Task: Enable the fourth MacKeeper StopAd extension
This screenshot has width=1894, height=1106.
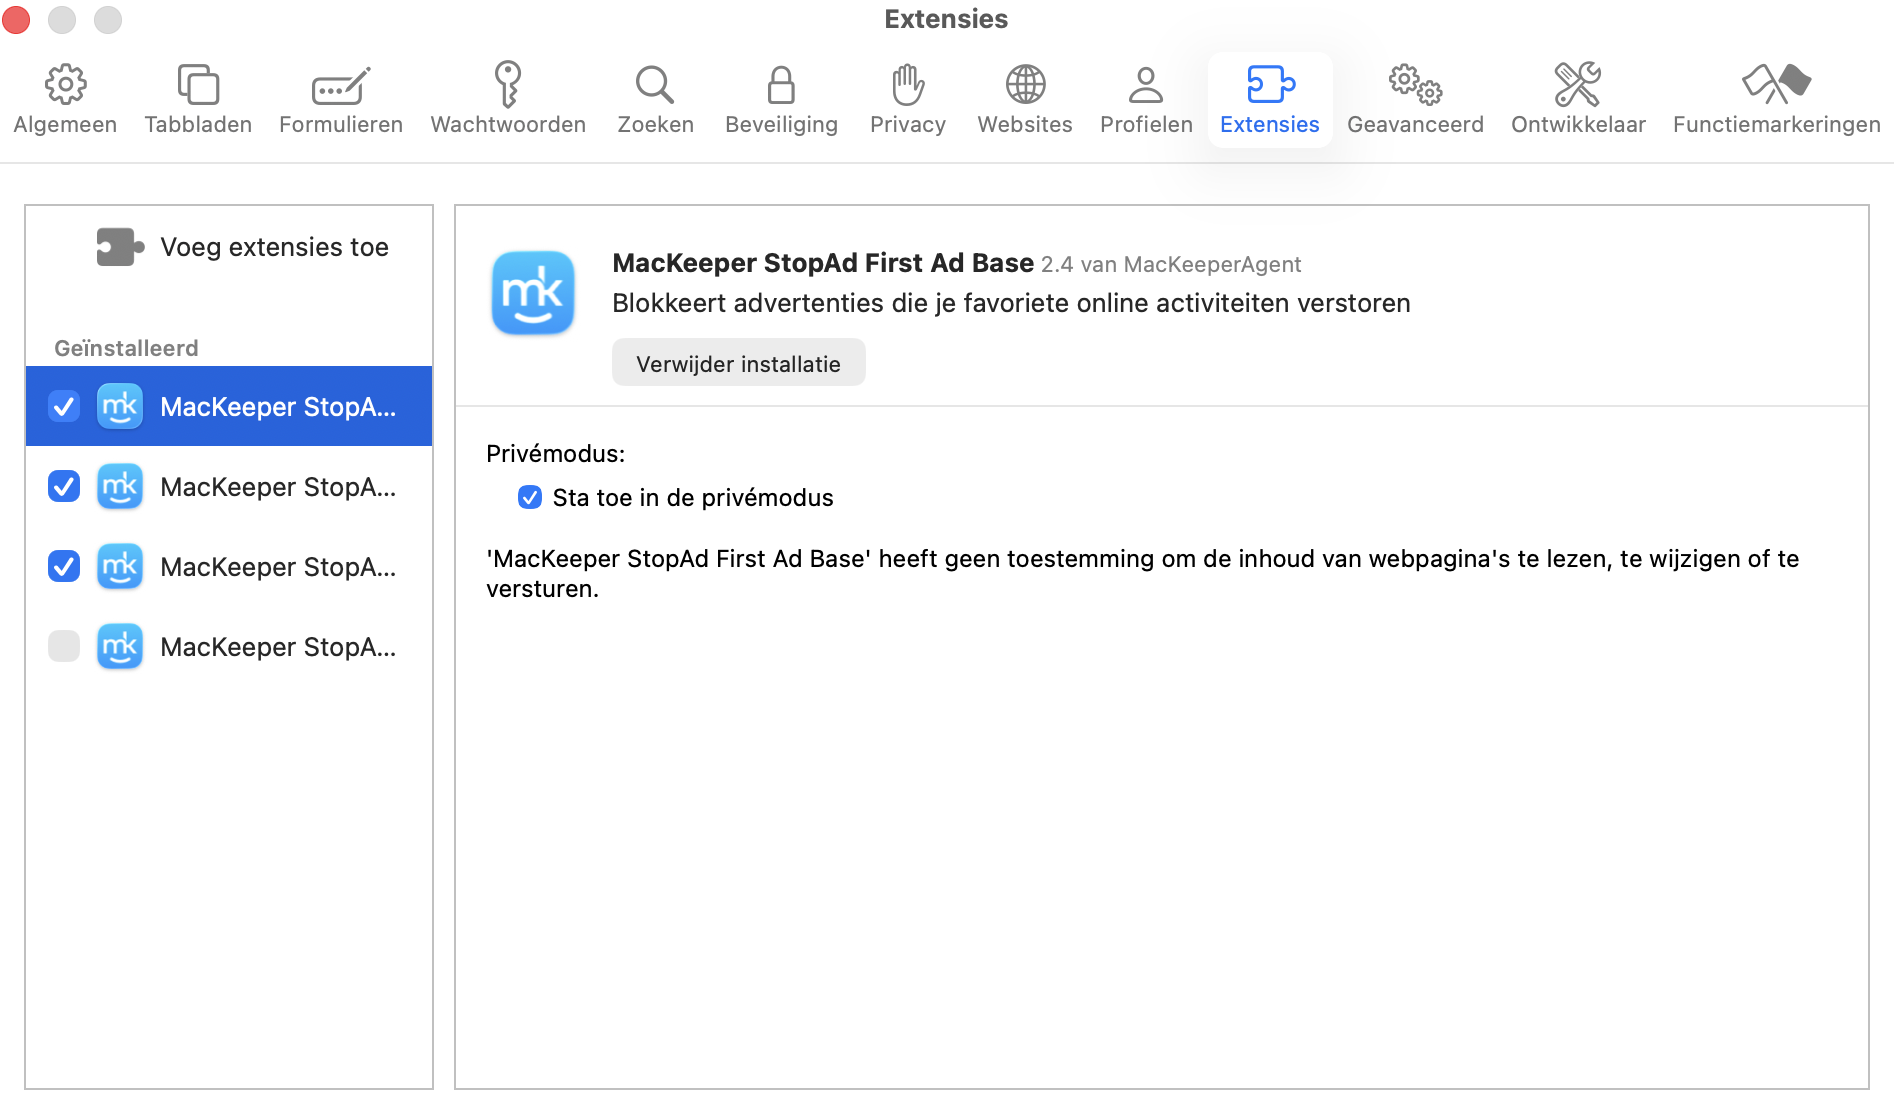Action: point(63,646)
